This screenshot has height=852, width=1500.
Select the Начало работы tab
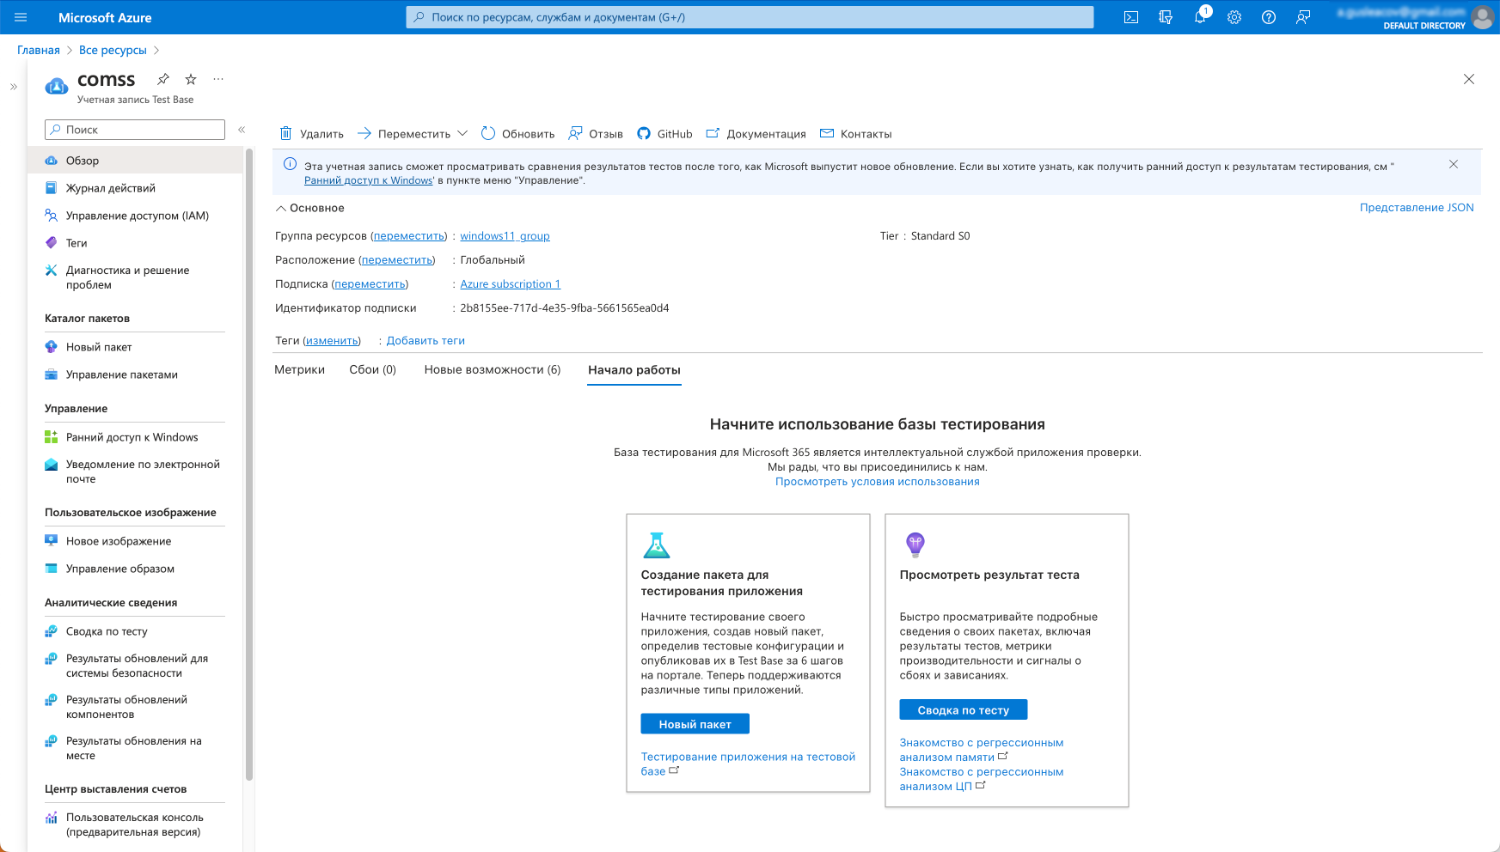click(634, 370)
